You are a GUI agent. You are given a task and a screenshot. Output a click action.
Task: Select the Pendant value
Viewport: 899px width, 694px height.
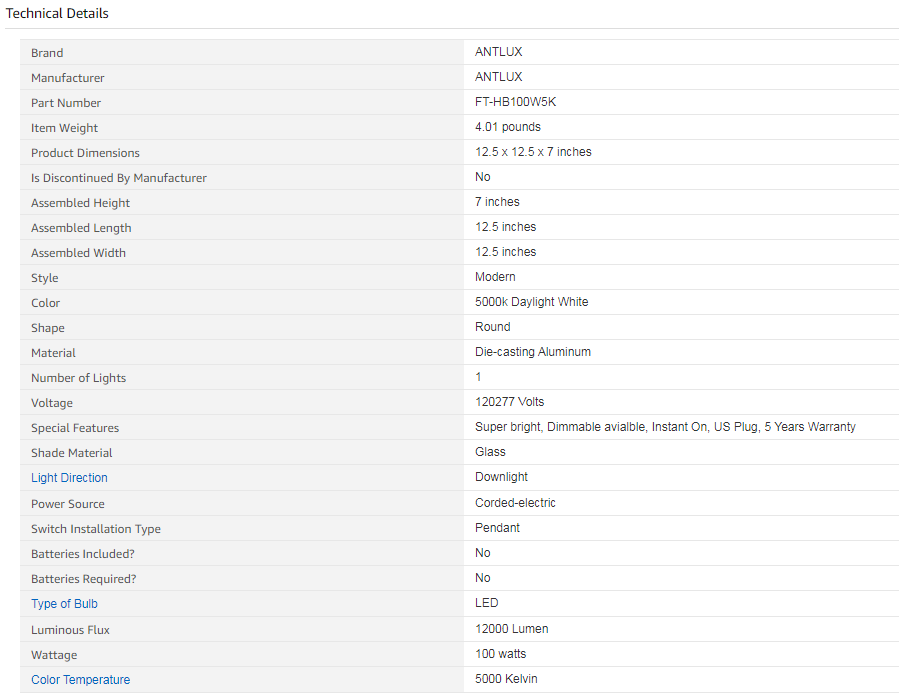498,528
